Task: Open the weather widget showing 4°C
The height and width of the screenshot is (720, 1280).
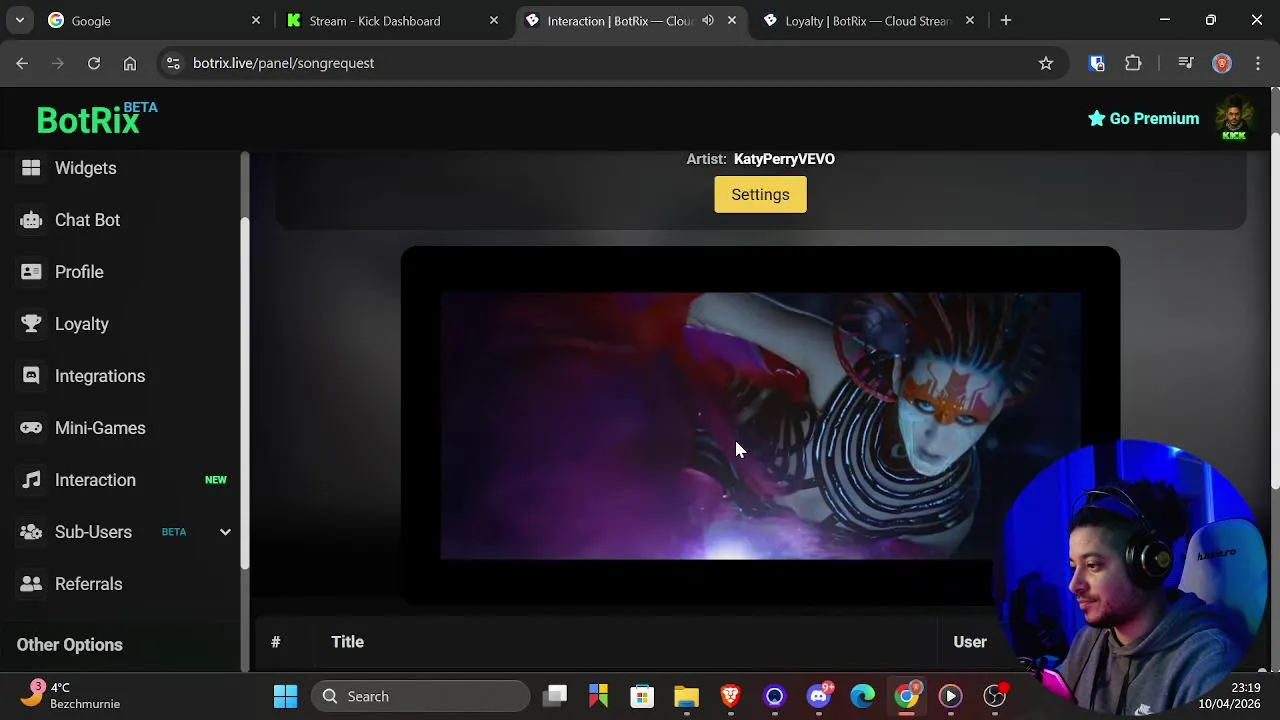Action: click(x=70, y=696)
